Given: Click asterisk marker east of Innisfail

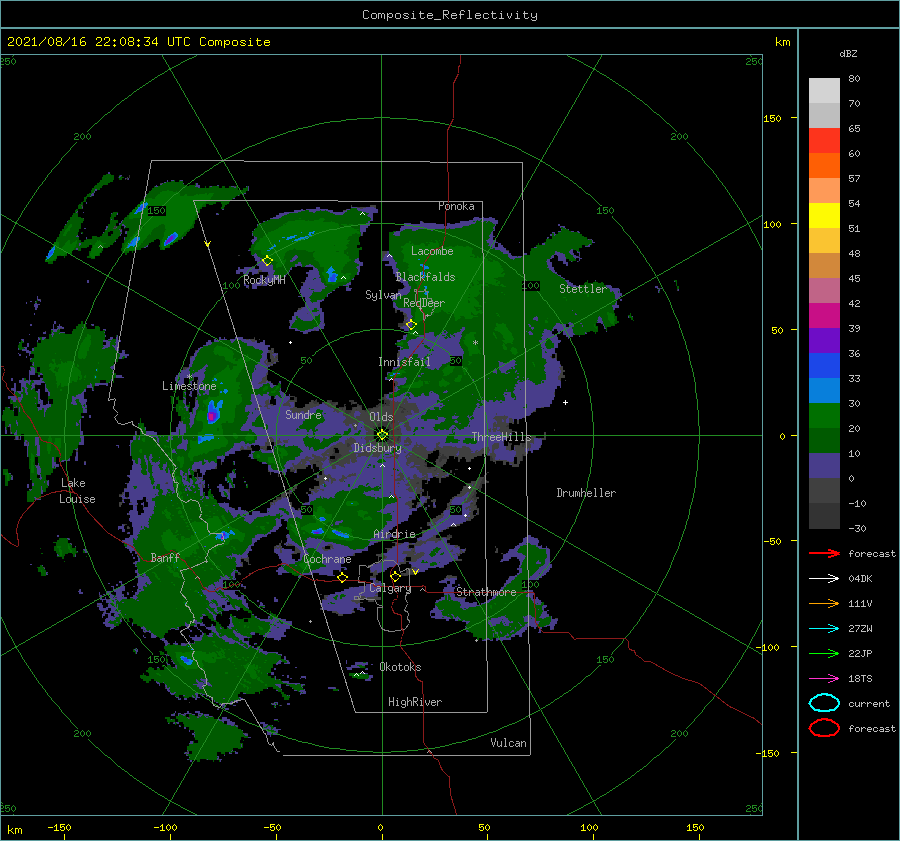Looking at the screenshot, I should coord(475,343).
